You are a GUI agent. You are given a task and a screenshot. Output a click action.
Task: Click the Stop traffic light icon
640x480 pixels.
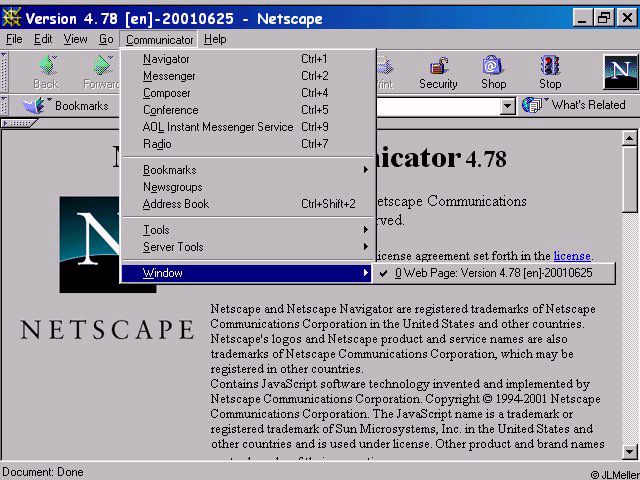point(549,65)
